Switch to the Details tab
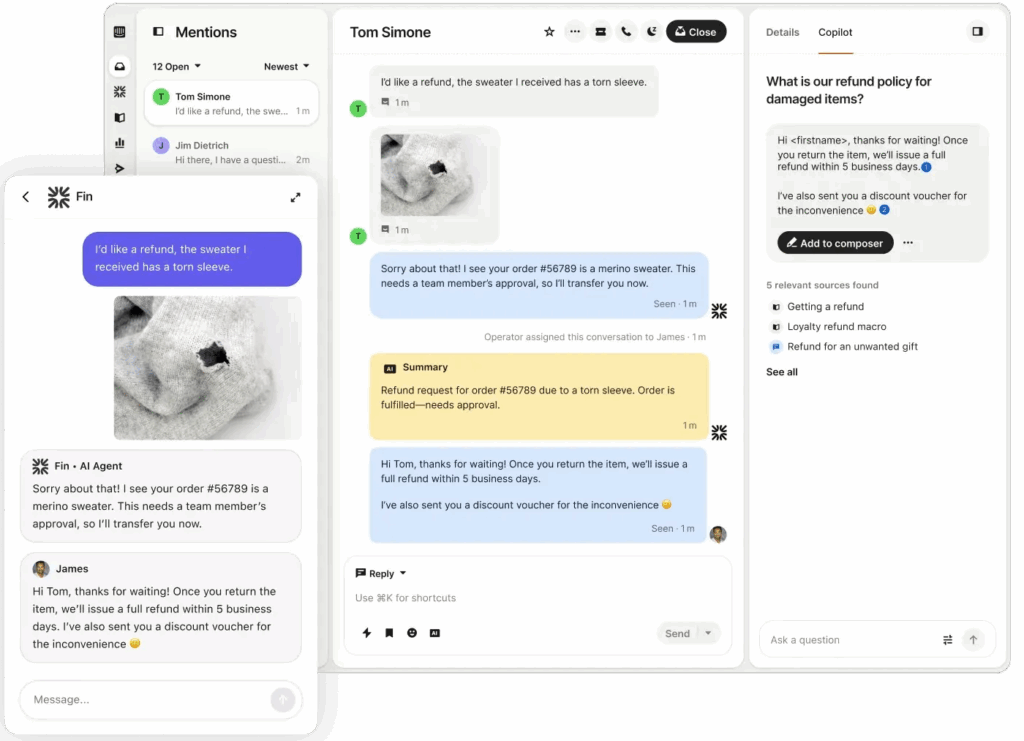The image size is (1024, 741). pos(782,32)
